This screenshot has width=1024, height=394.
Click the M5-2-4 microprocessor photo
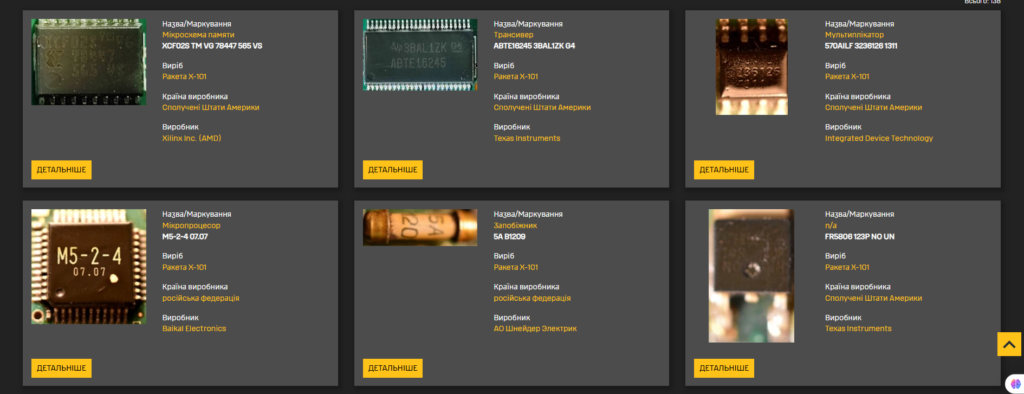click(89, 267)
